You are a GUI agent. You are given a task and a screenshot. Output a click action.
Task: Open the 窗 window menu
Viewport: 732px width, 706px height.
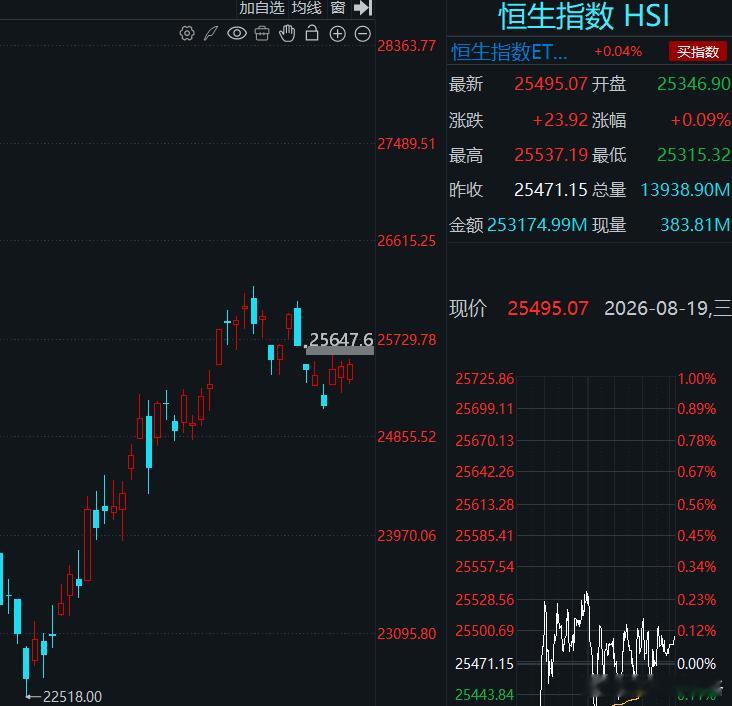click(x=338, y=7)
